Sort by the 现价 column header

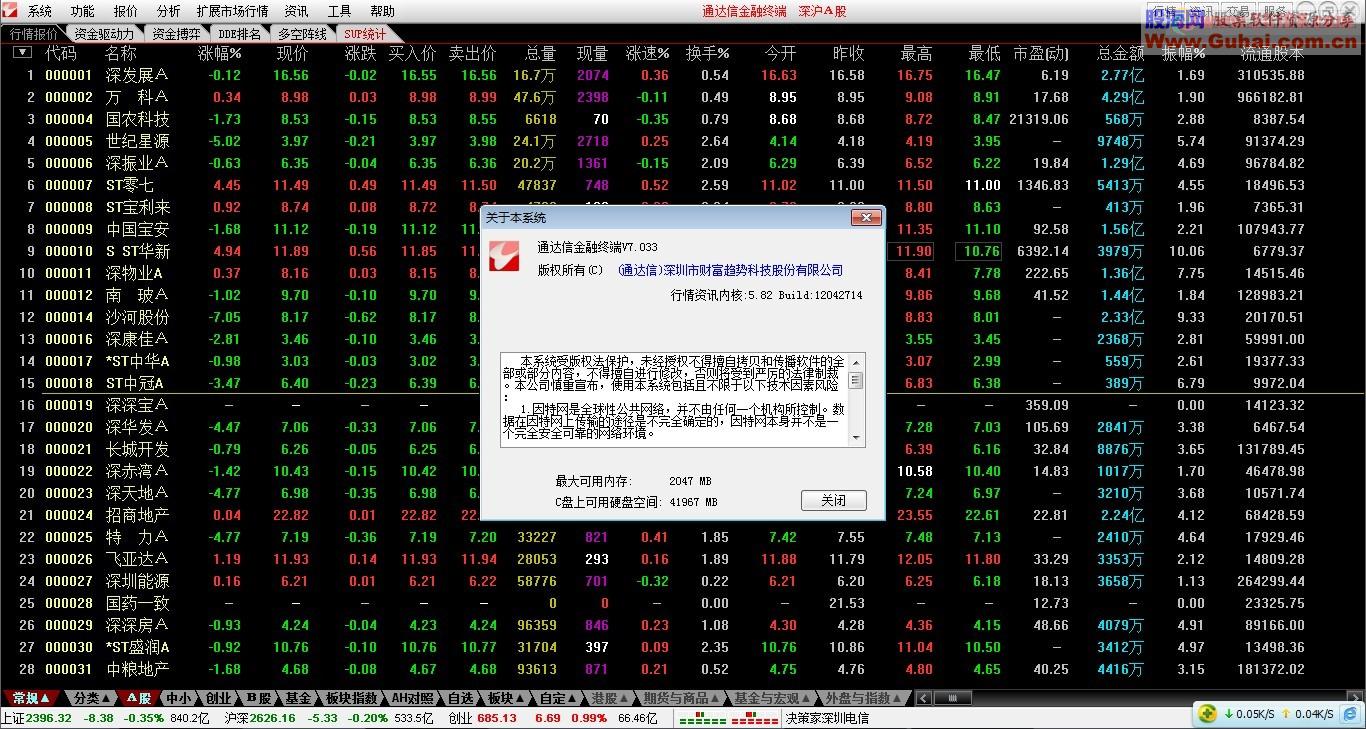292,53
